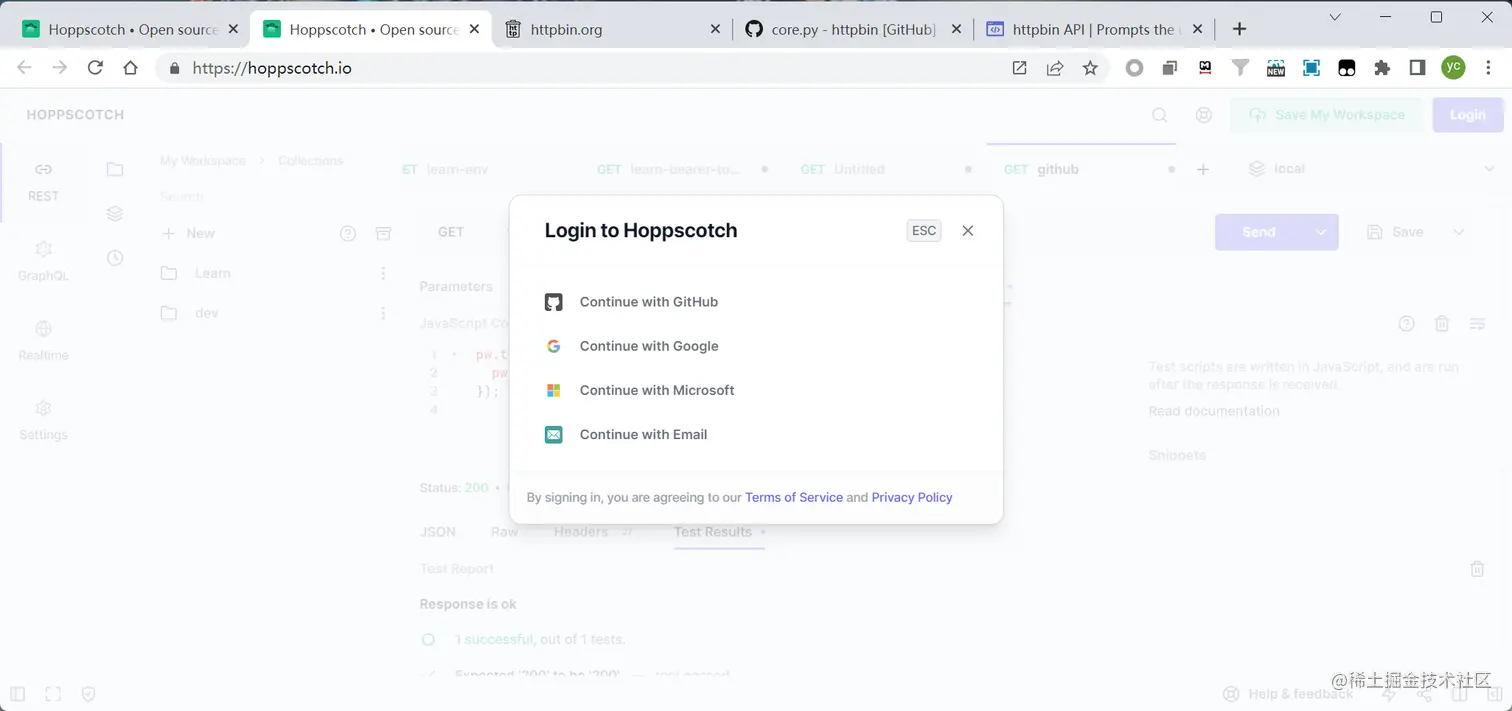Open the browser extensions puzzle icon
This screenshot has width=1512, height=711.
1382,68
